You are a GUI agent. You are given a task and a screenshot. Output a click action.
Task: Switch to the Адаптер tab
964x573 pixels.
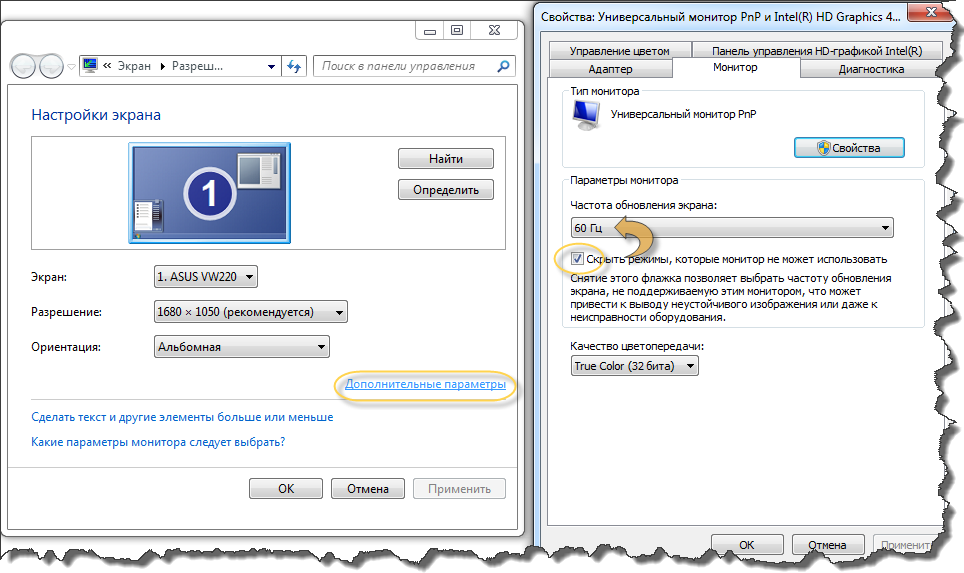[610, 69]
